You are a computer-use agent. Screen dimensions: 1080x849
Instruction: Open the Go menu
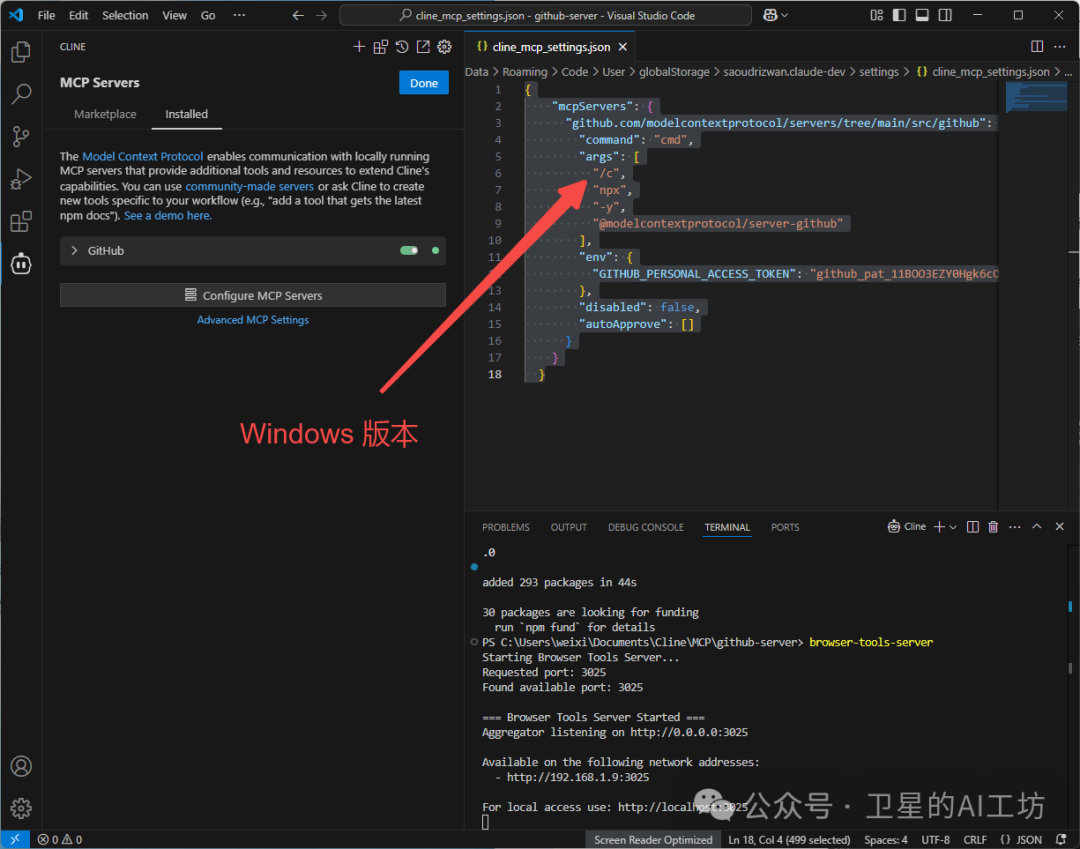pos(208,15)
